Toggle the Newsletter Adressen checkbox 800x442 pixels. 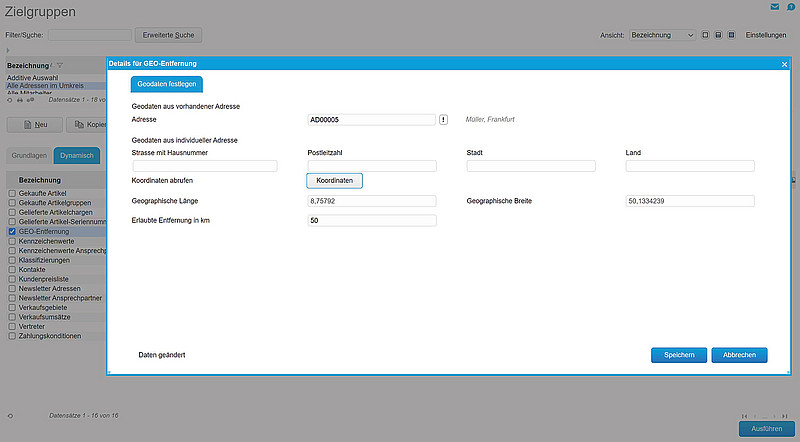pyautogui.click(x=12, y=289)
